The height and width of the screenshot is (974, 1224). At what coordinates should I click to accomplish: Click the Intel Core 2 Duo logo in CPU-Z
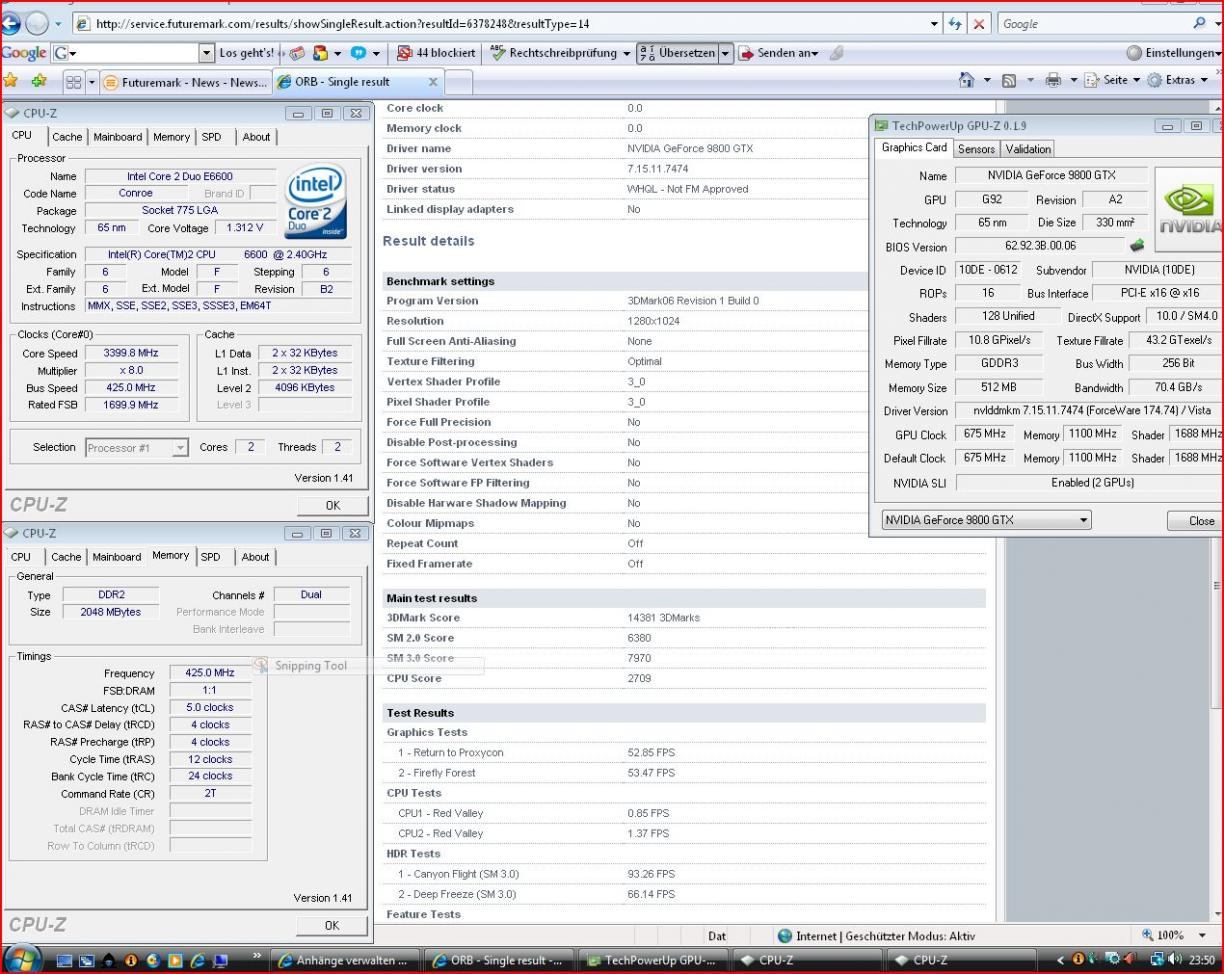315,201
